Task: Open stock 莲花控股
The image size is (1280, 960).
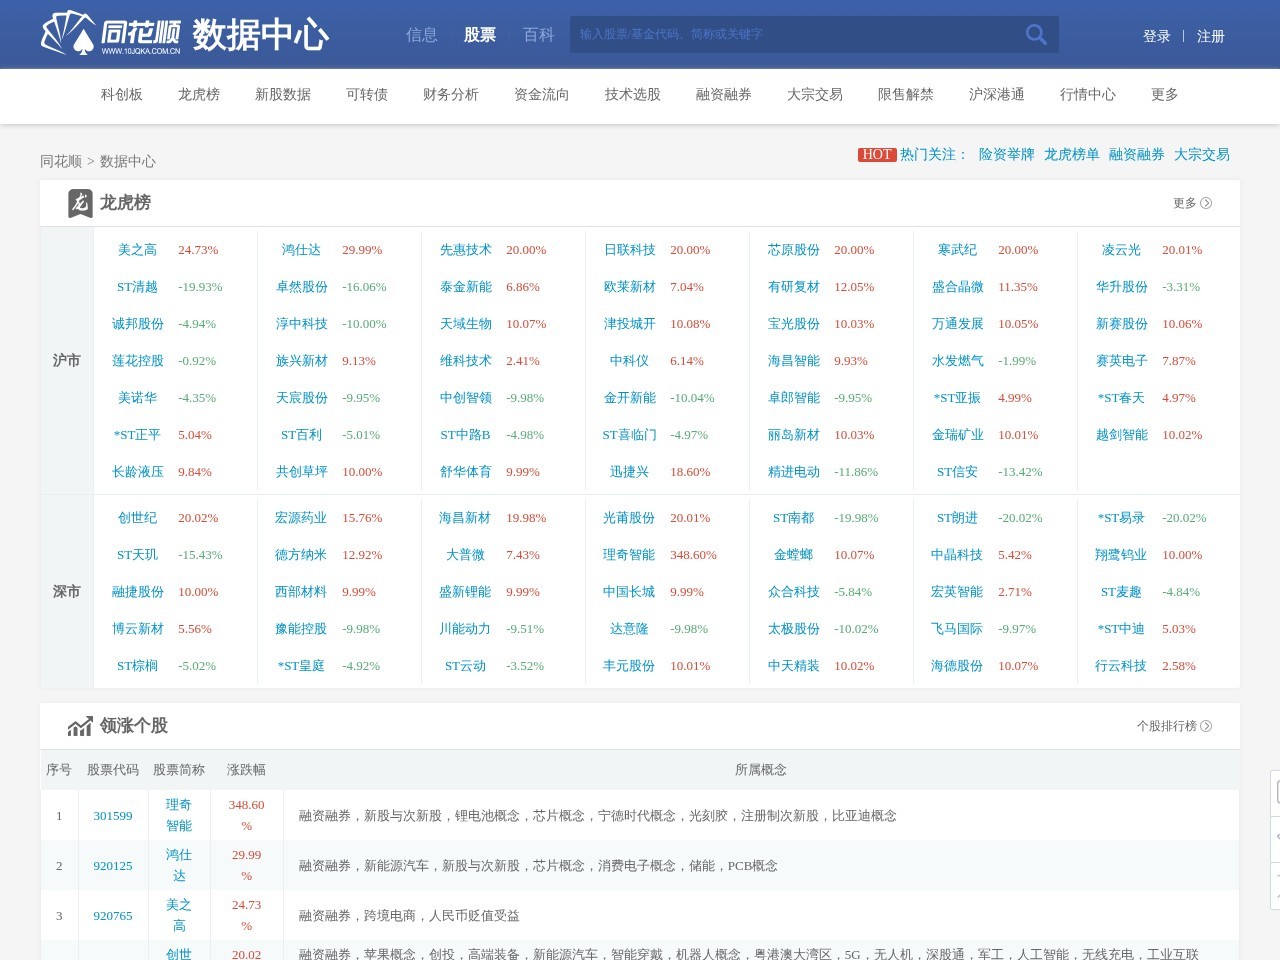Action: tap(138, 361)
